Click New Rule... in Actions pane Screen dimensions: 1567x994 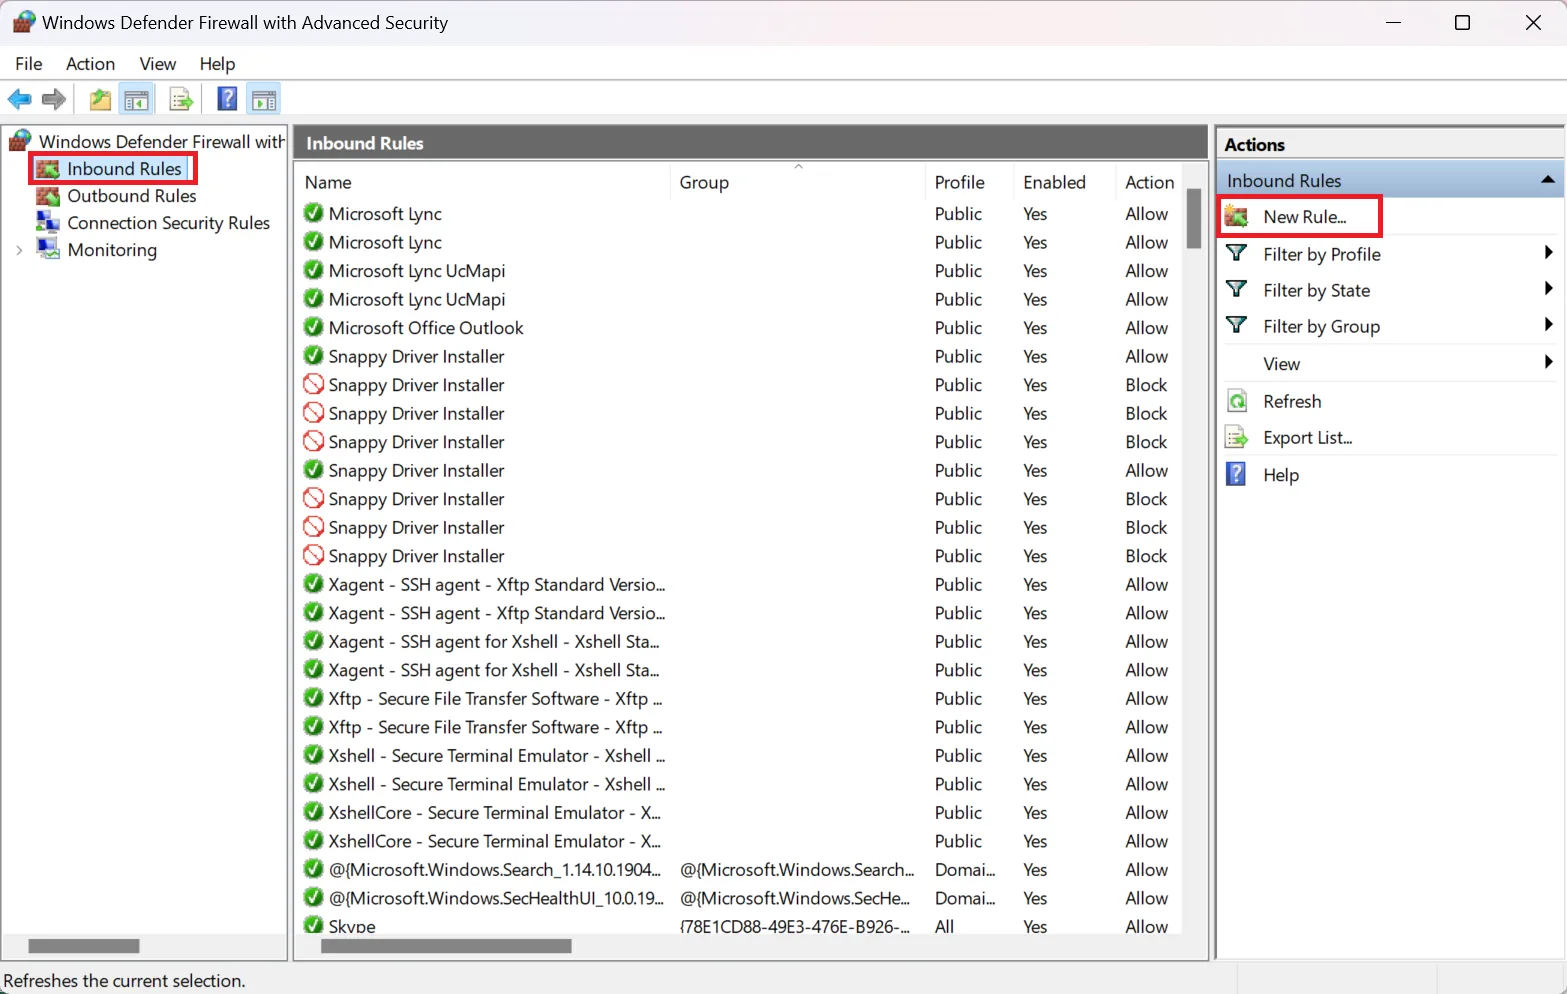tap(1304, 217)
